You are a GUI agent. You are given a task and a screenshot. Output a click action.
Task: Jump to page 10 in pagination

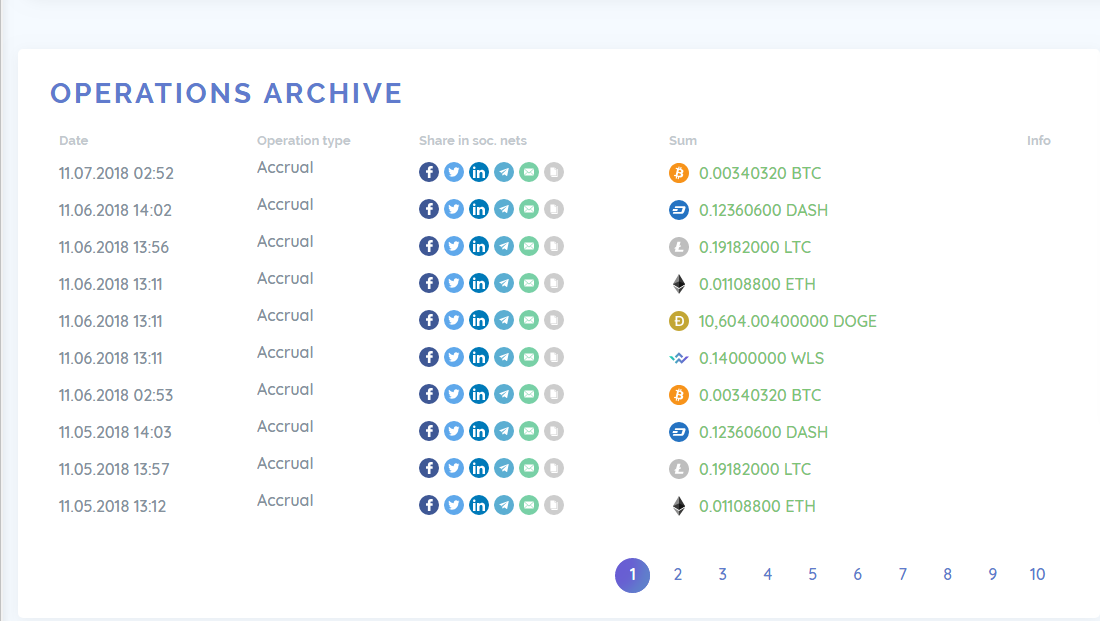1037,574
